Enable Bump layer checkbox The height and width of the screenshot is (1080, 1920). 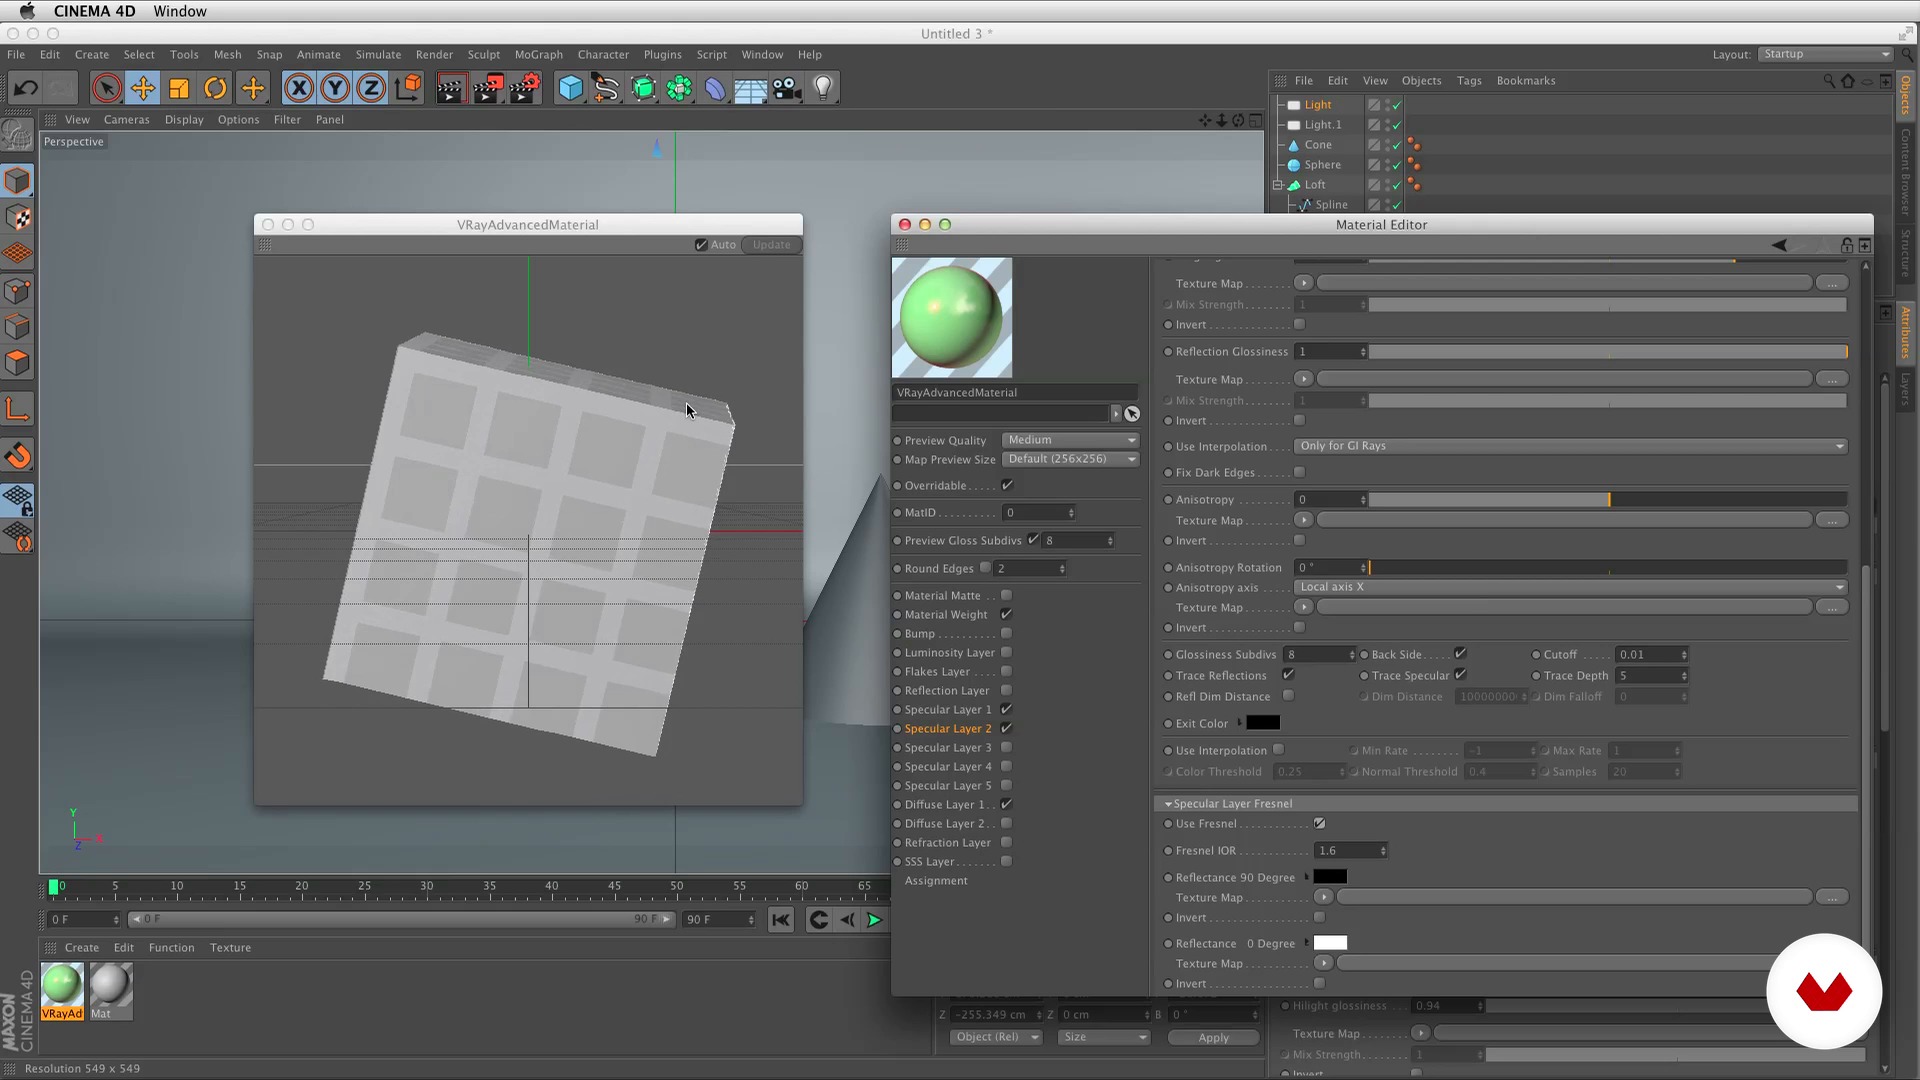pos(1006,633)
